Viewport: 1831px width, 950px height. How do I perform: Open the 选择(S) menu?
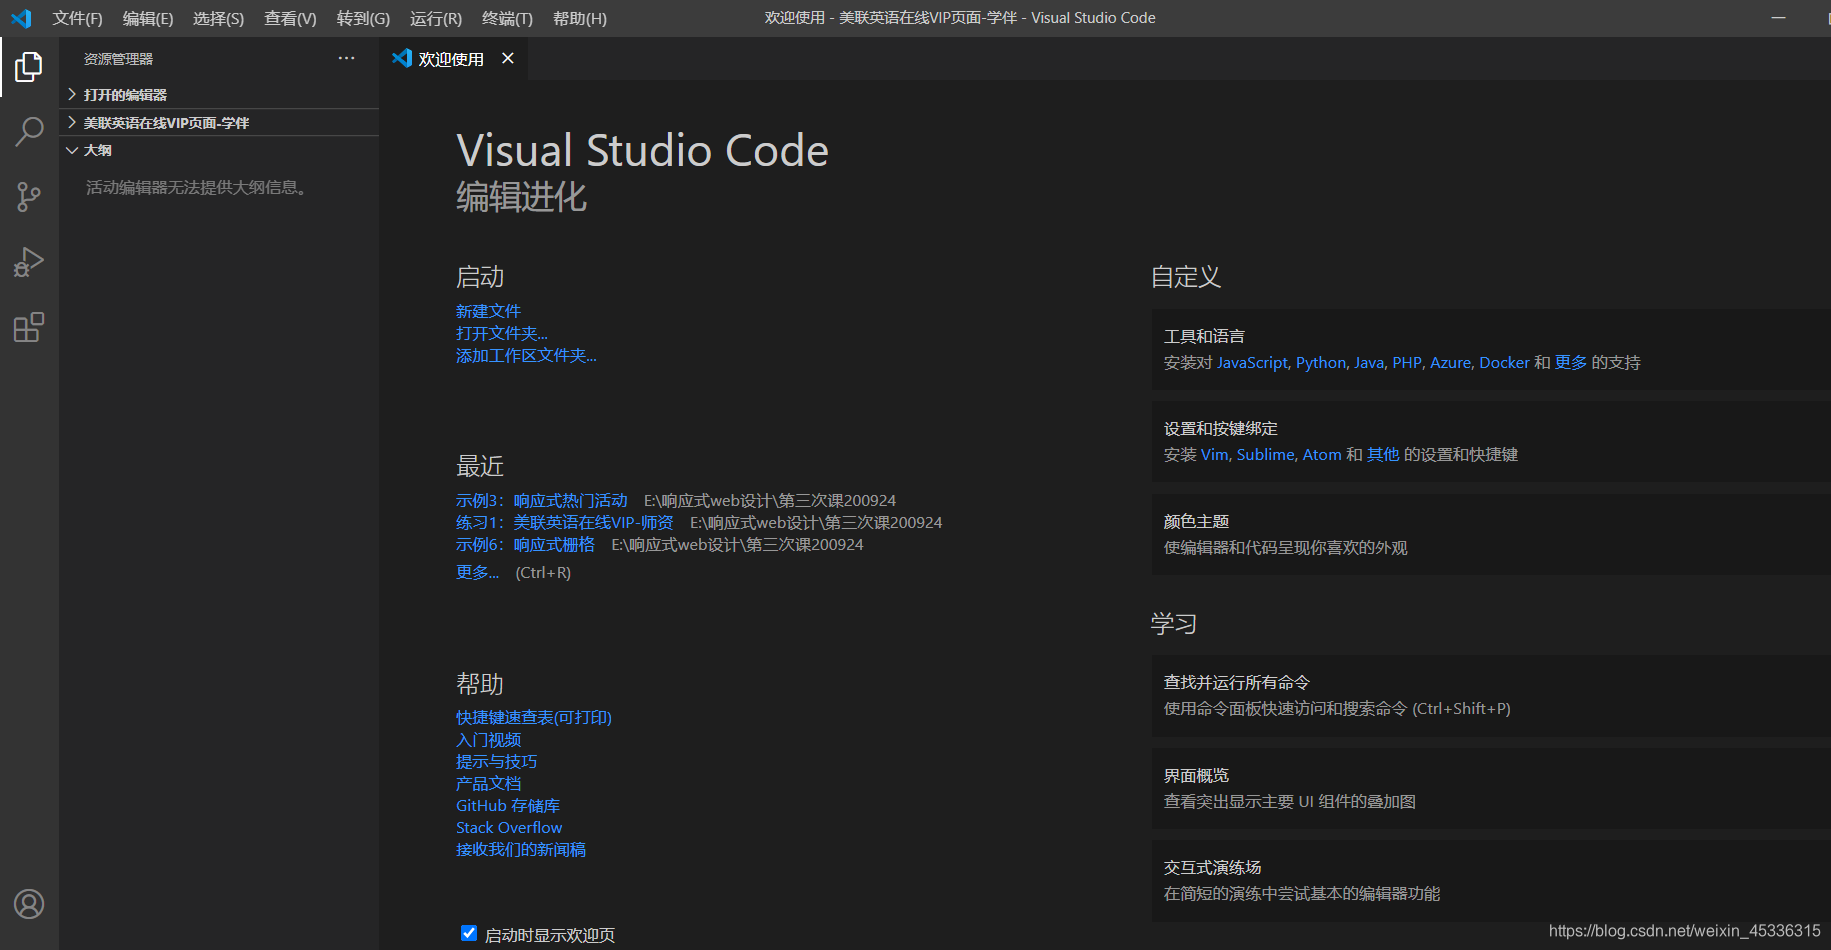218,18
